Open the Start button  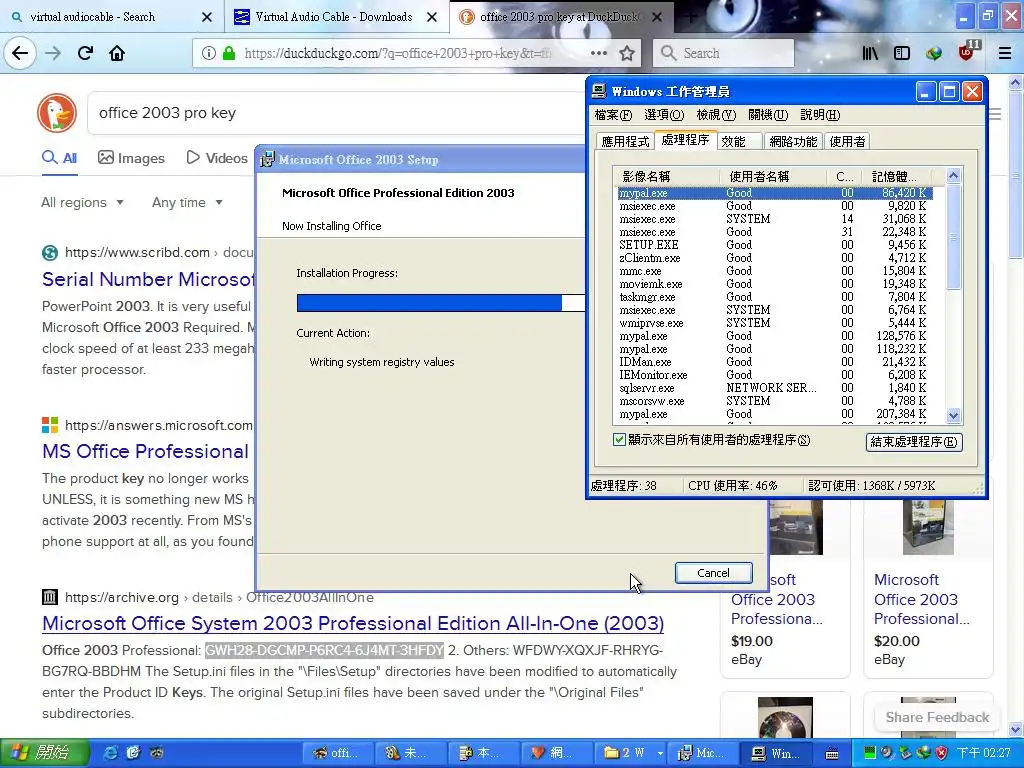click(x=43, y=753)
